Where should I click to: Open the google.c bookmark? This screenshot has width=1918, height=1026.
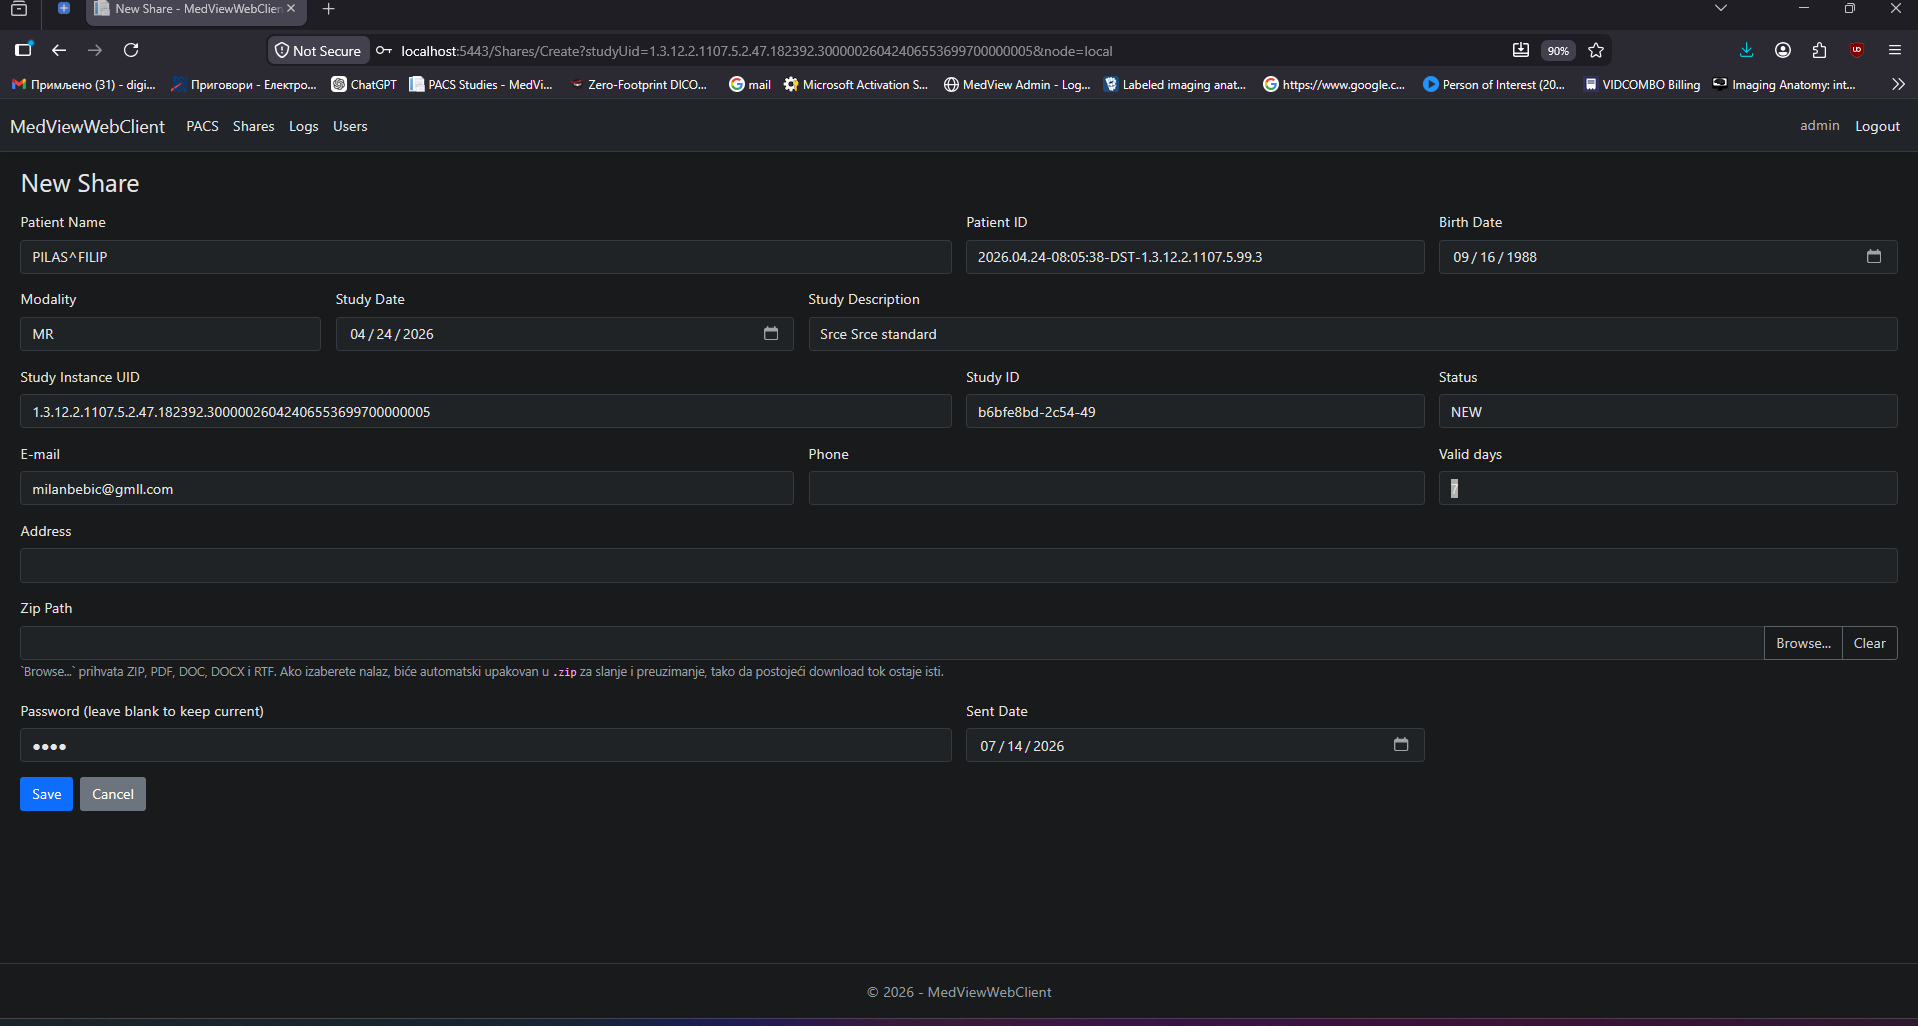pyautogui.click(x=1334, y=85)
